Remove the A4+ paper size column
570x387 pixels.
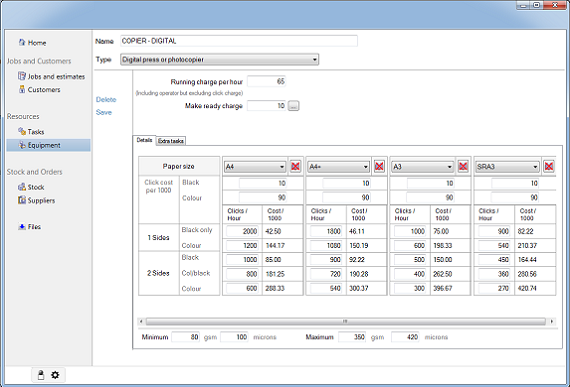coord(379,166)
